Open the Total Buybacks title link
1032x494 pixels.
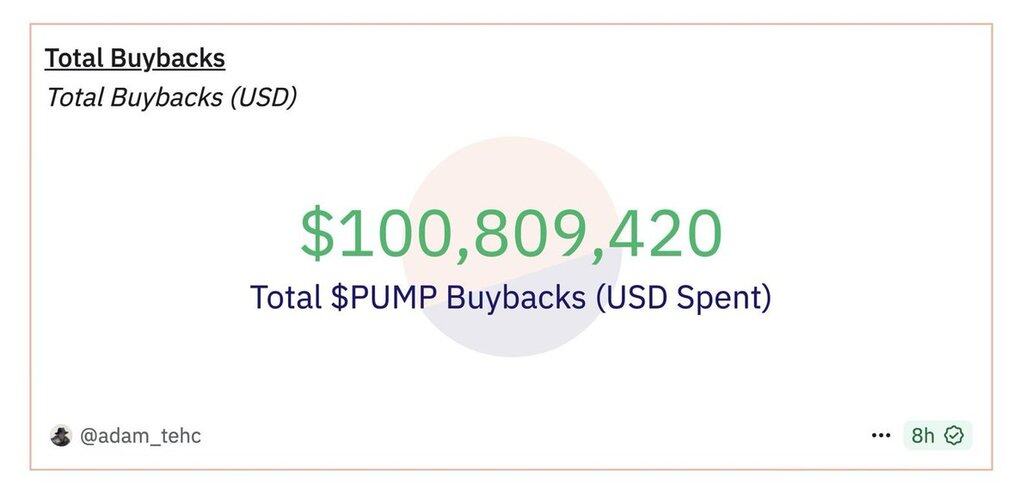point(135,59)
